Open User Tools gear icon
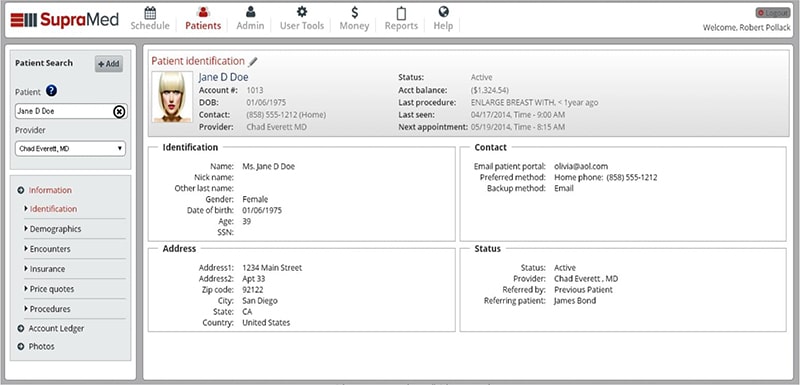 pyautogui.click(x=302, y=12)
